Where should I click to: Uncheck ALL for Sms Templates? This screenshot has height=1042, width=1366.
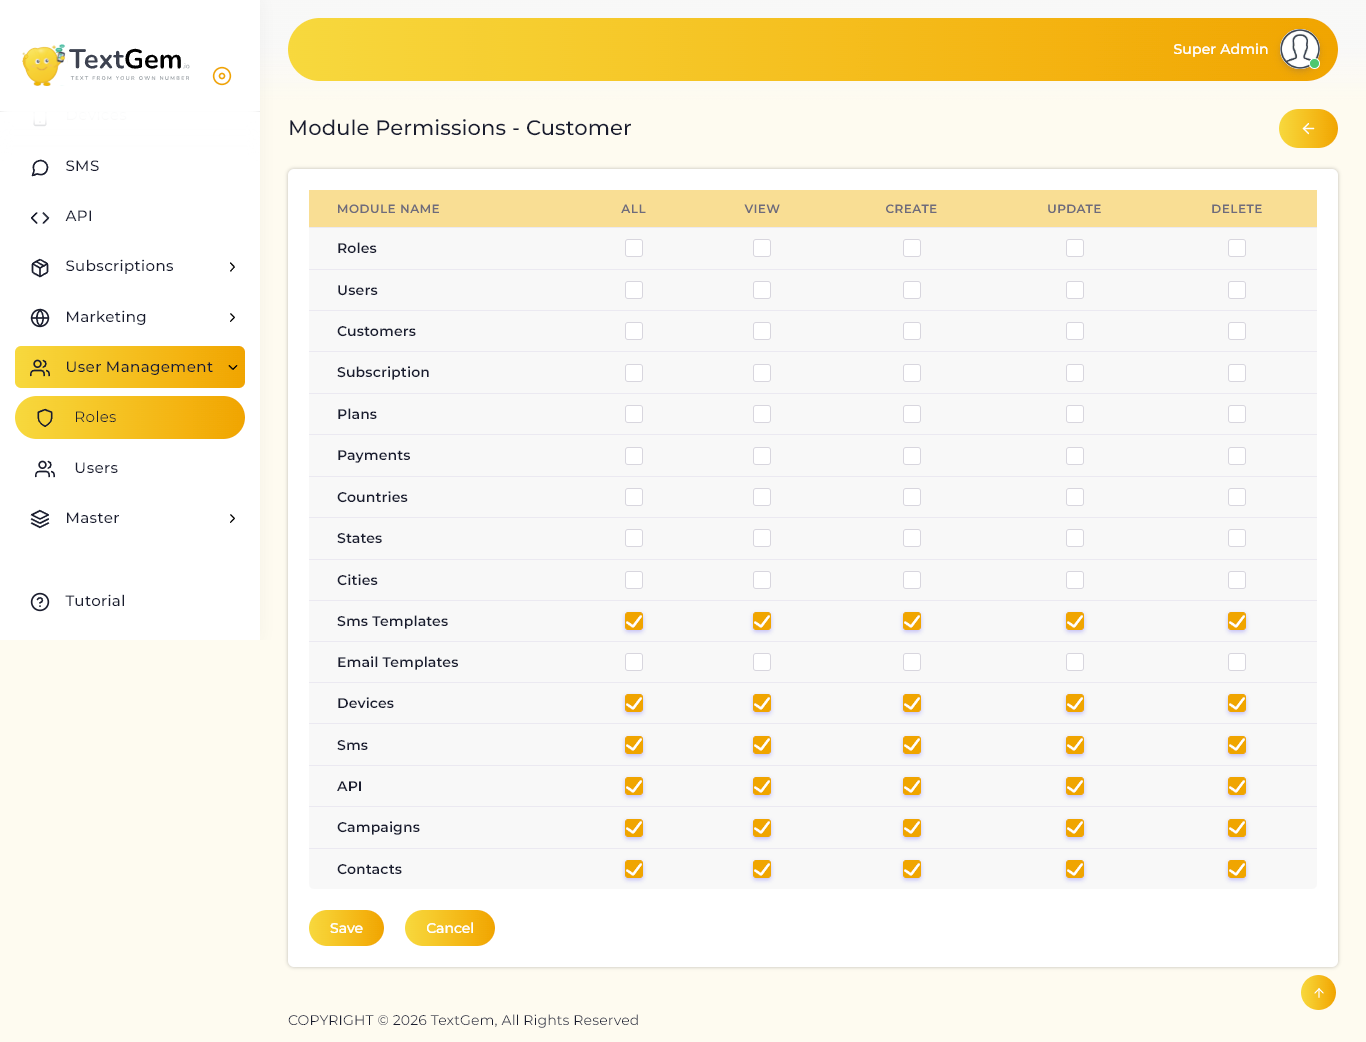point(634,621)
